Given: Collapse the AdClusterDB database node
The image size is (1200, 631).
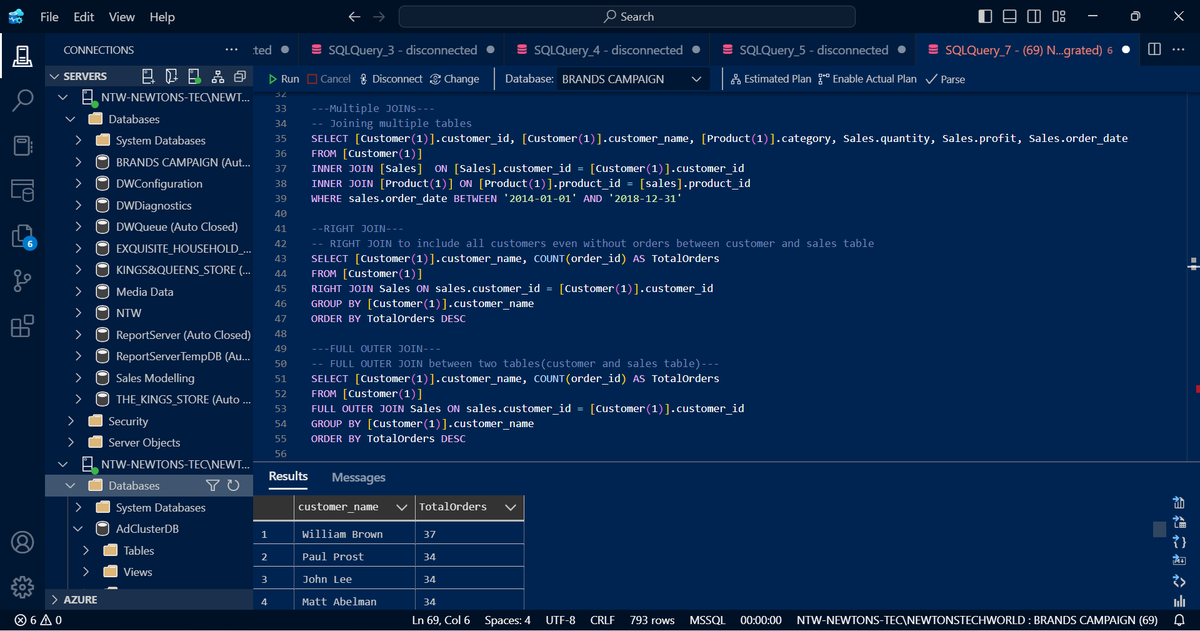Looking at the screenshot, I should (x=78, y=529).
